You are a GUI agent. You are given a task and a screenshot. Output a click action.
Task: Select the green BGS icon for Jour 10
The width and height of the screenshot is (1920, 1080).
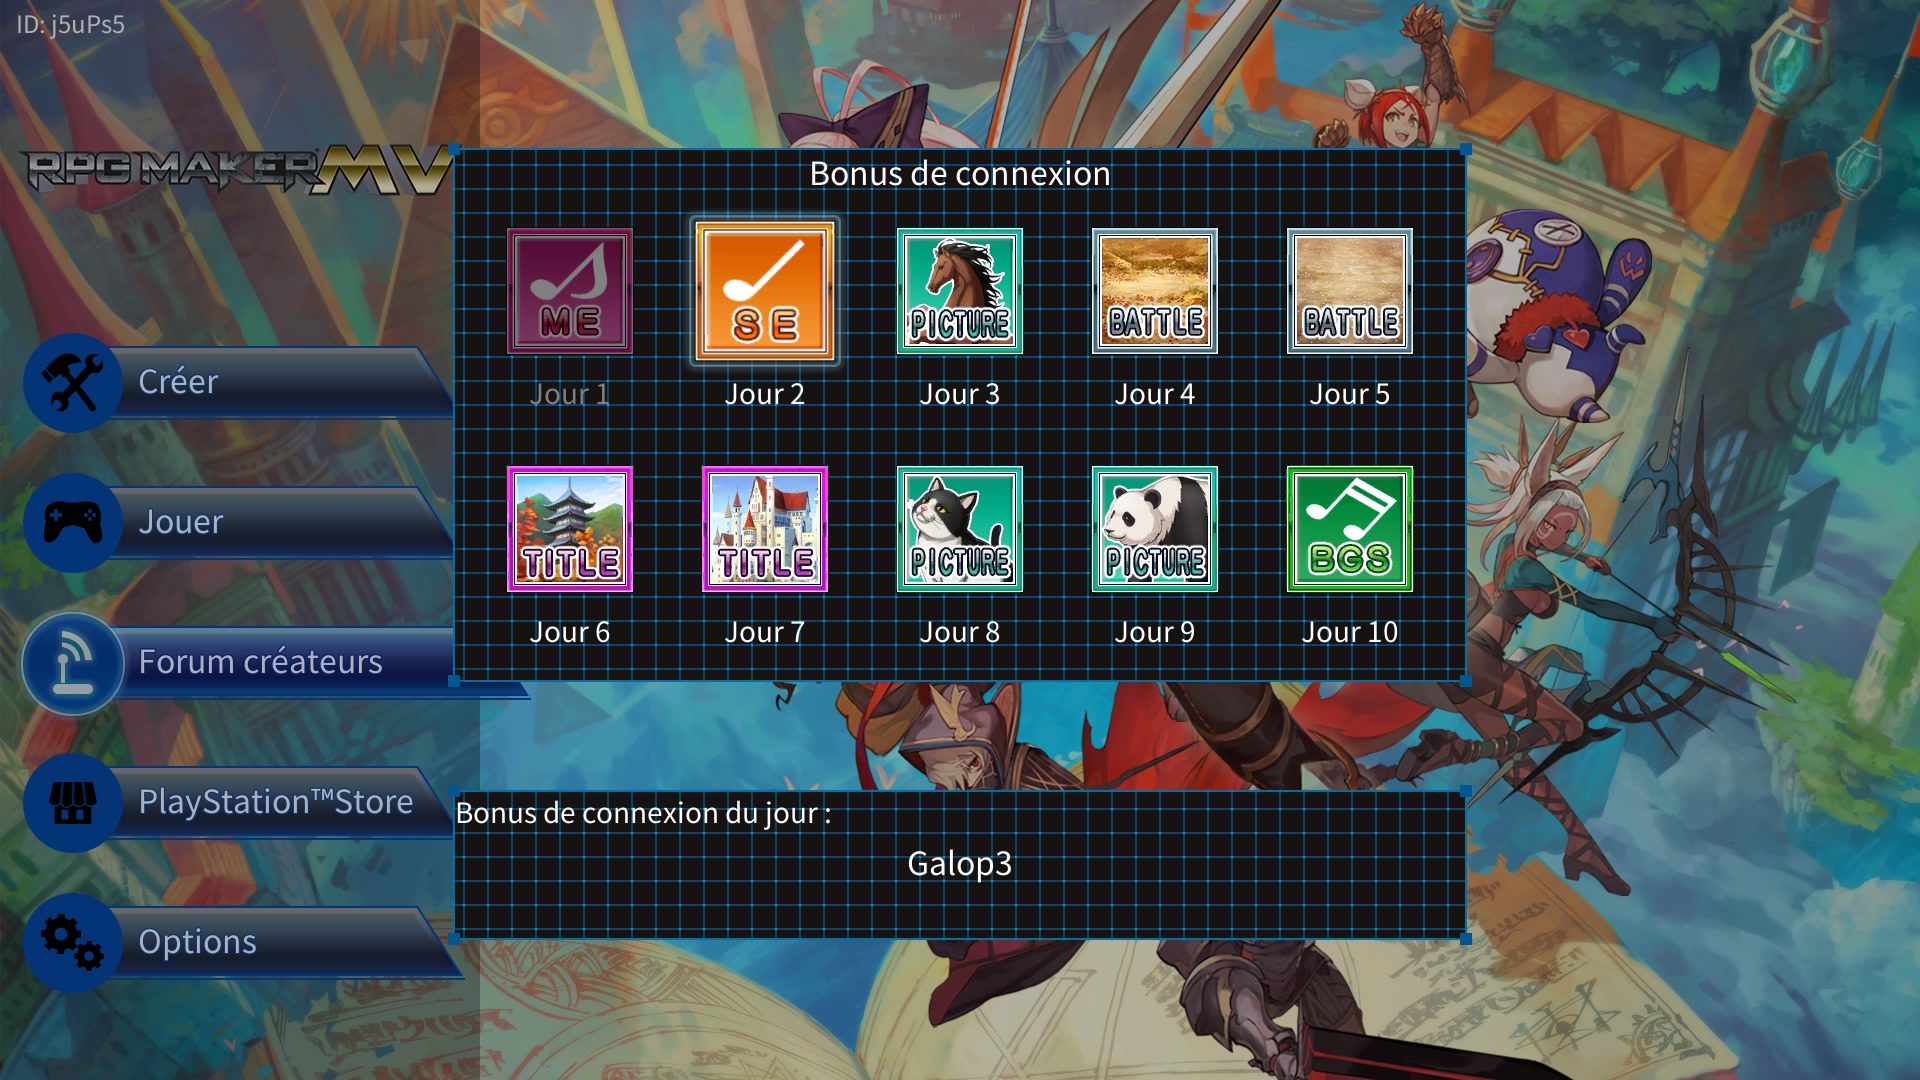tap(1349, 529)
